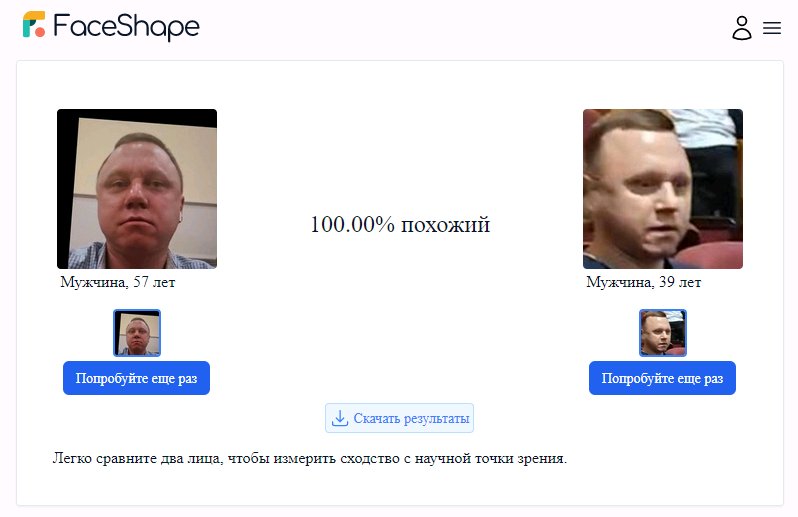Viewport: 798px width, 517px height.
Task: Click the age number 39 under right photo
Action: [x=667, y=281]
